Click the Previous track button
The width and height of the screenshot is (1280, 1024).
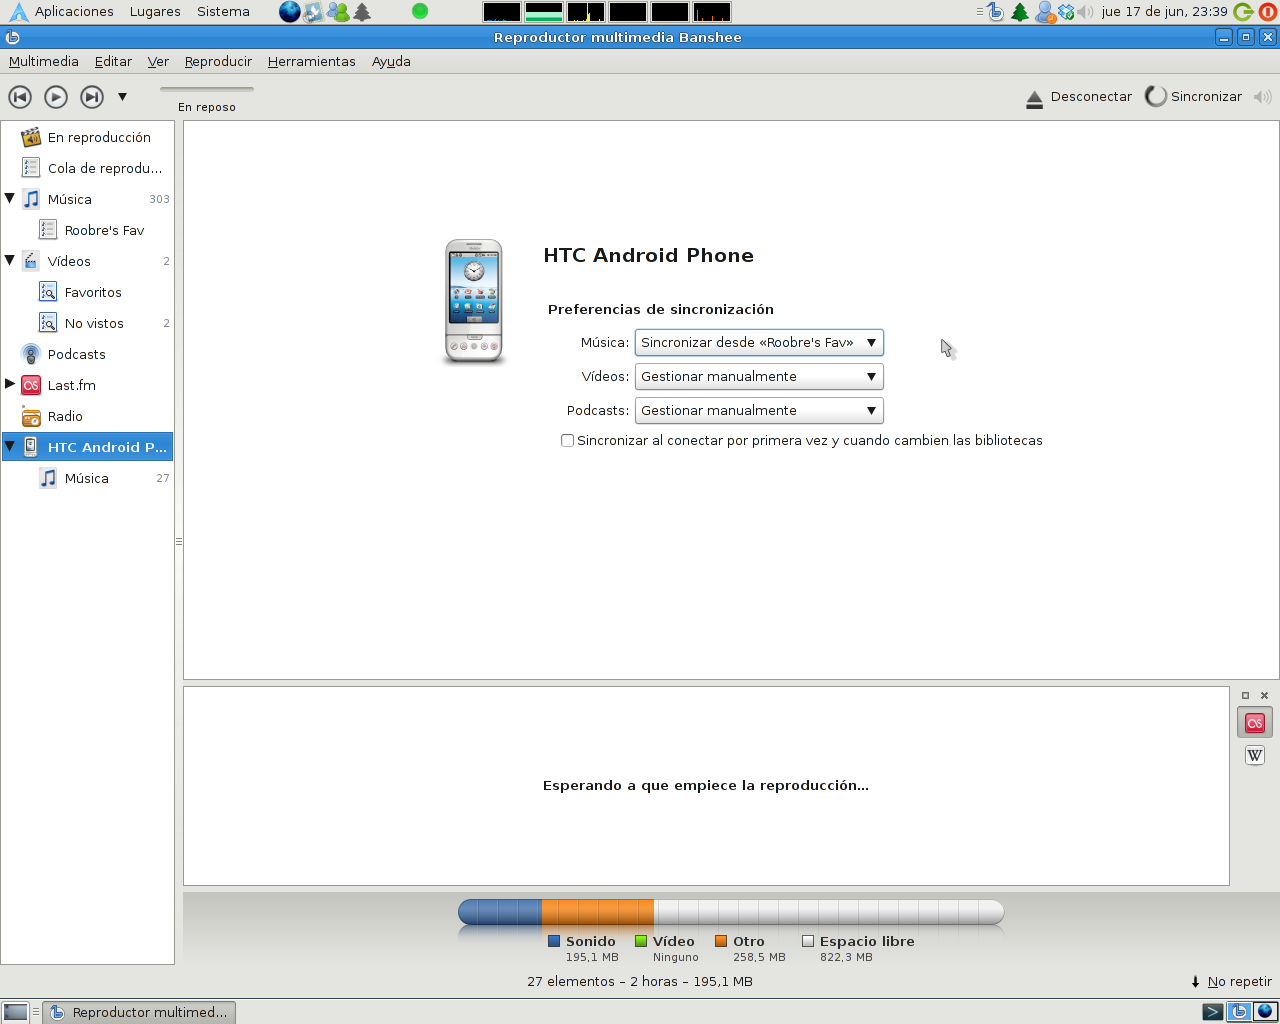20,97
